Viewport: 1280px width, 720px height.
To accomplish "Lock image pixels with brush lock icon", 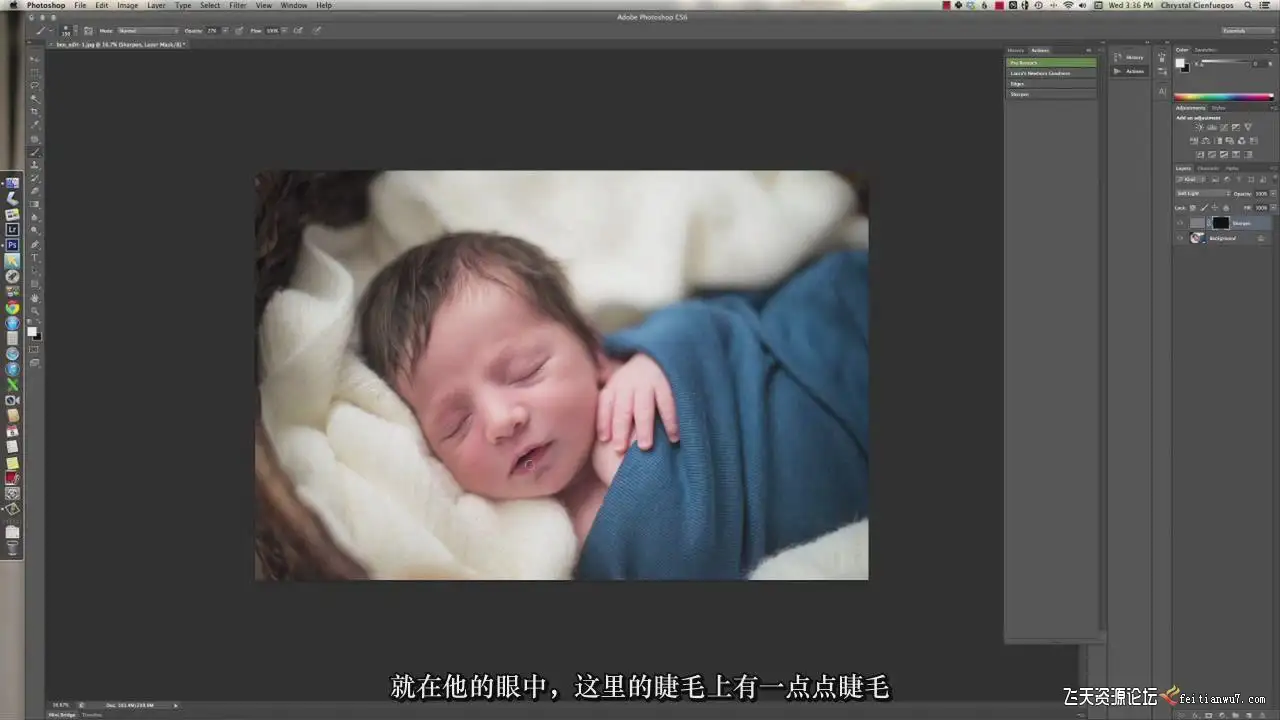I will click(x=1204, y=208).
